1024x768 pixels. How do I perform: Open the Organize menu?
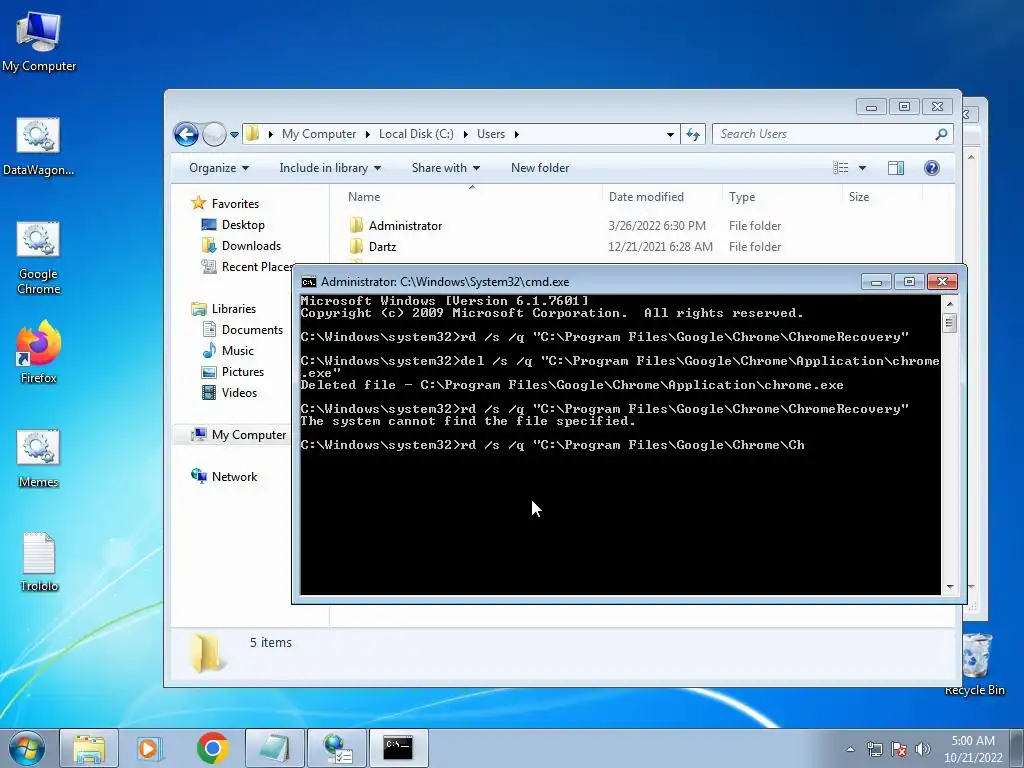click(219, 168)
